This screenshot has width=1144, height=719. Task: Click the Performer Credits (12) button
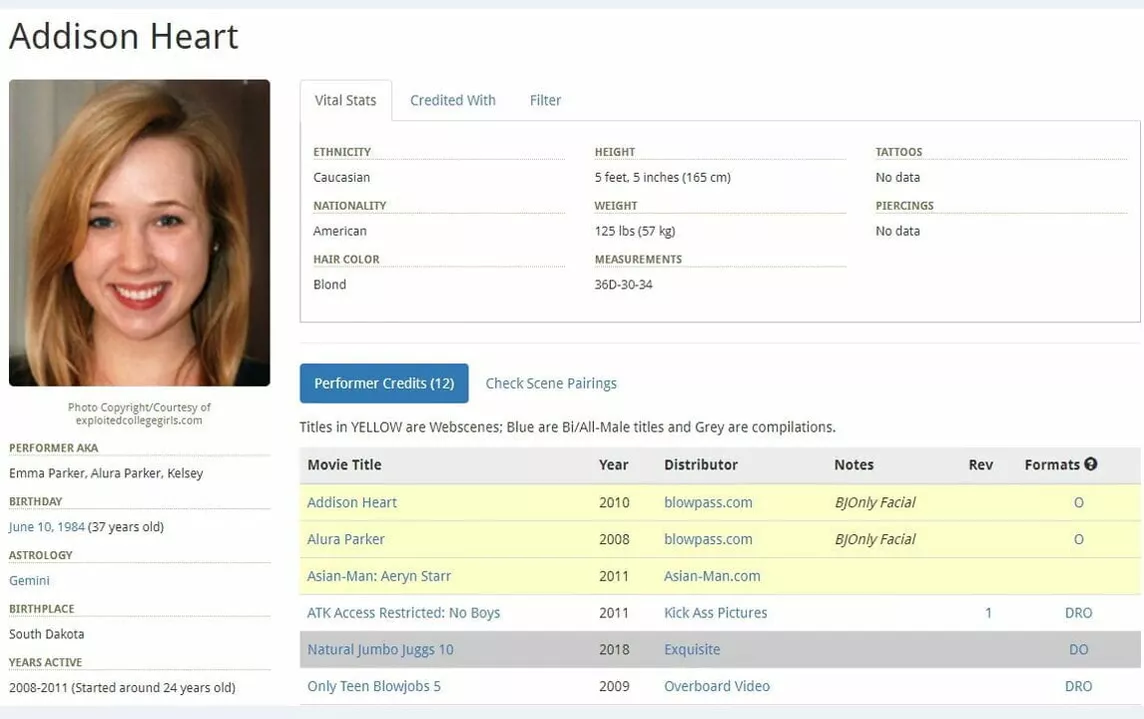point(384,383)
